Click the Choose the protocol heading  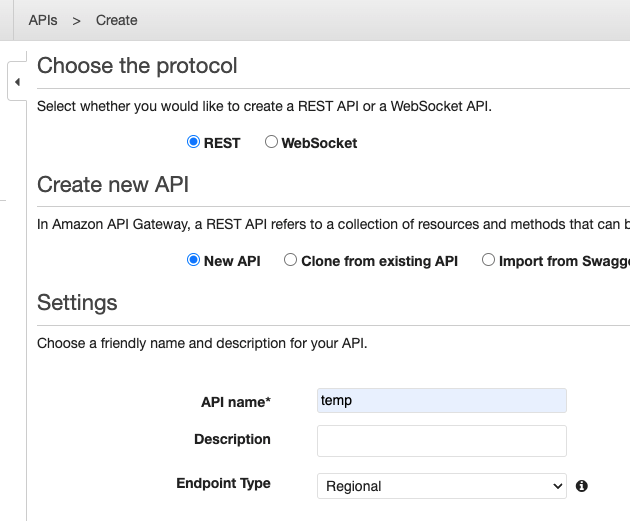[137, 66]
